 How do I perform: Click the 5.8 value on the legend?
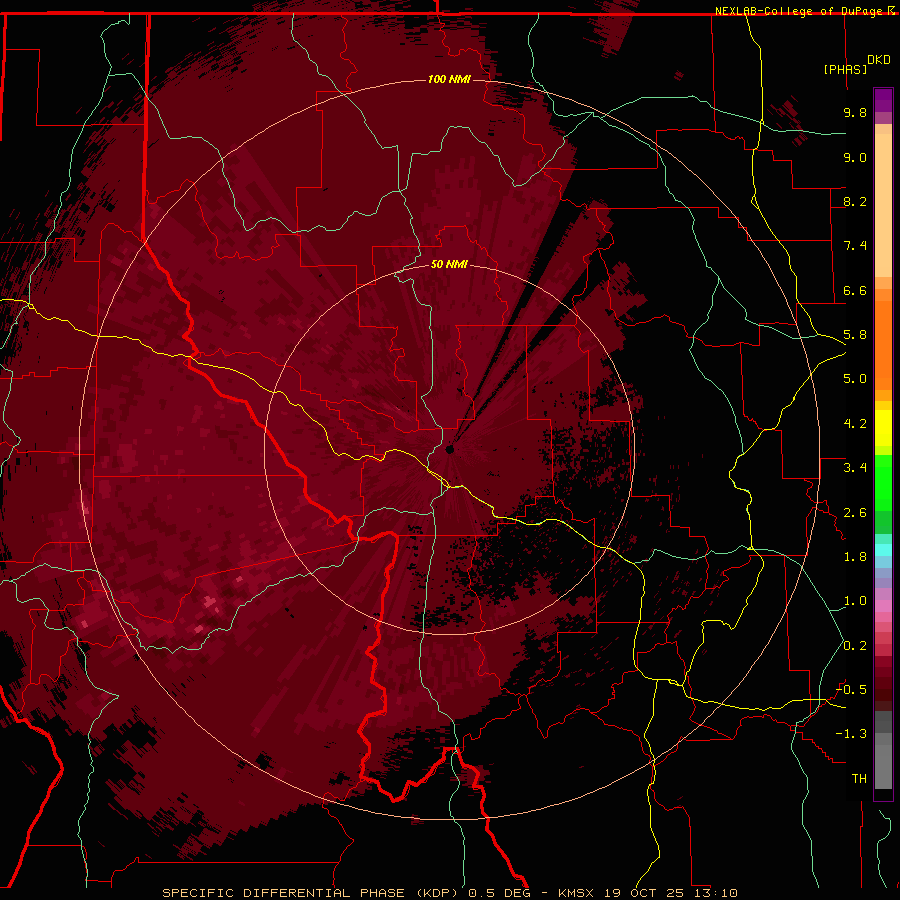point(855,335)
